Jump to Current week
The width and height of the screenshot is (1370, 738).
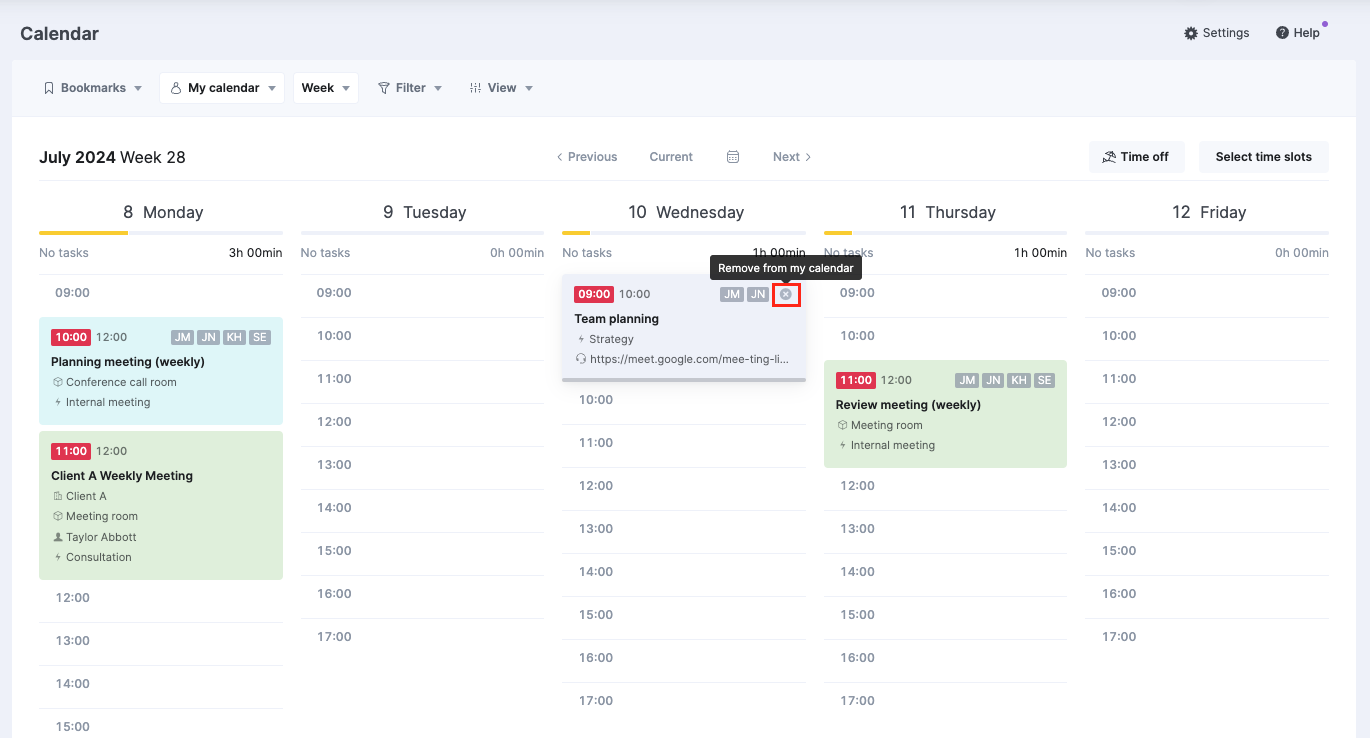[x=670, y=157]
